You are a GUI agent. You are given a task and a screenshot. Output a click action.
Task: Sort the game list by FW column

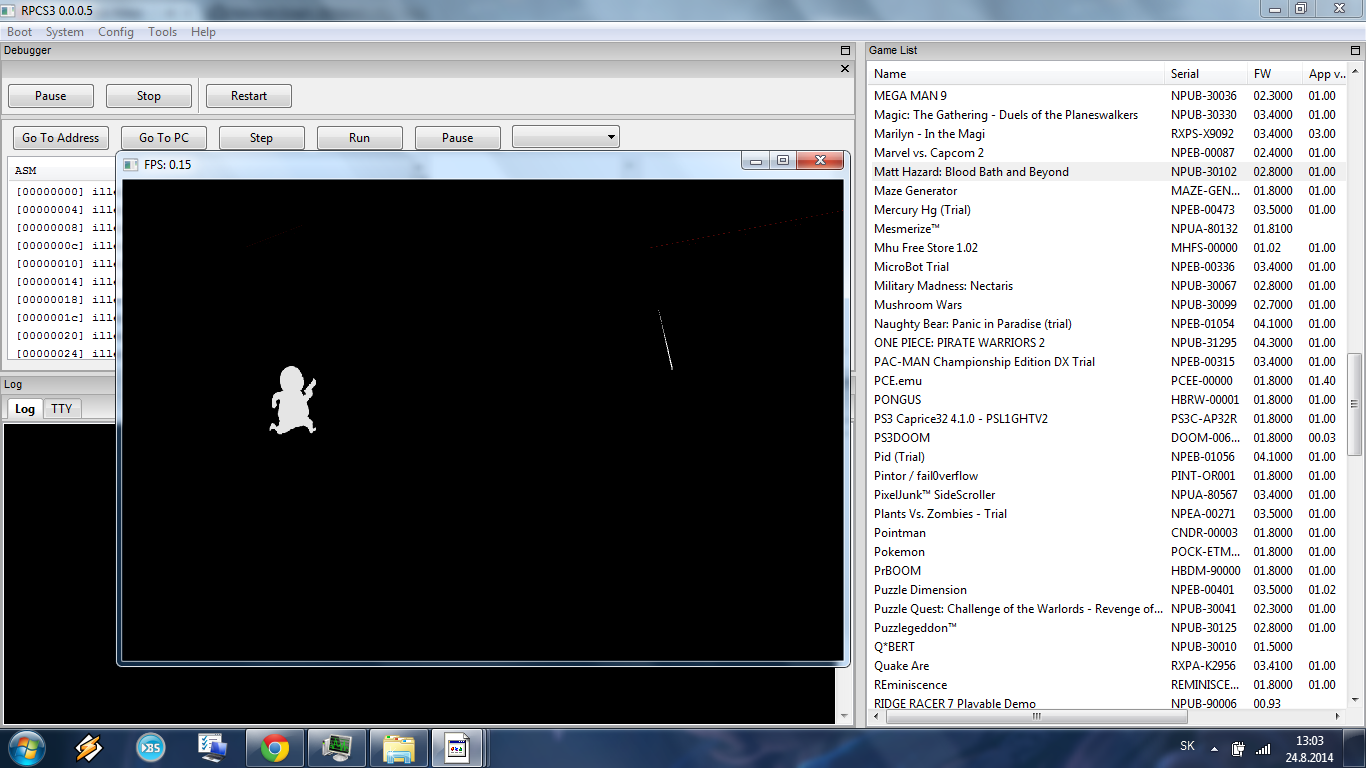pos(1274,74)
